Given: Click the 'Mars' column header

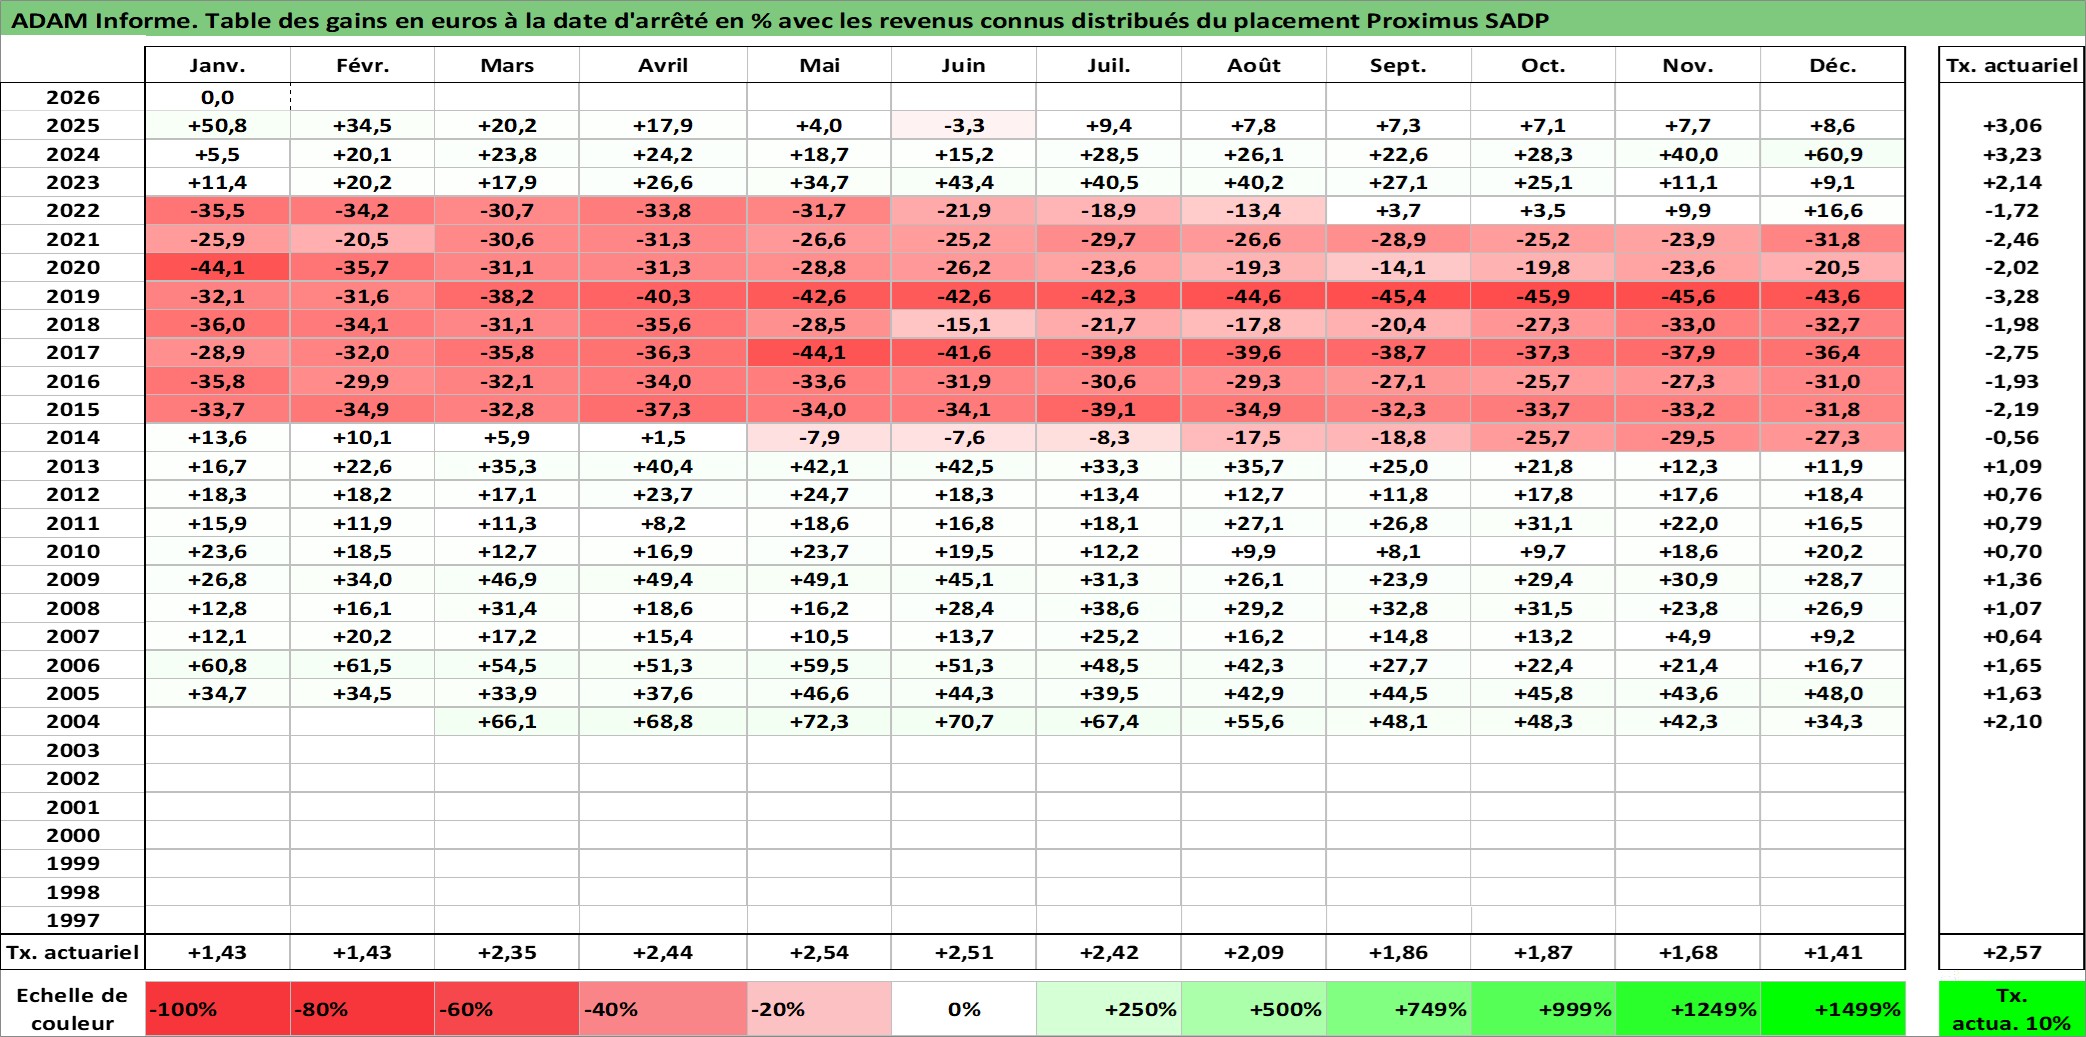Looking at the screenshot, I should pos(507,65).
